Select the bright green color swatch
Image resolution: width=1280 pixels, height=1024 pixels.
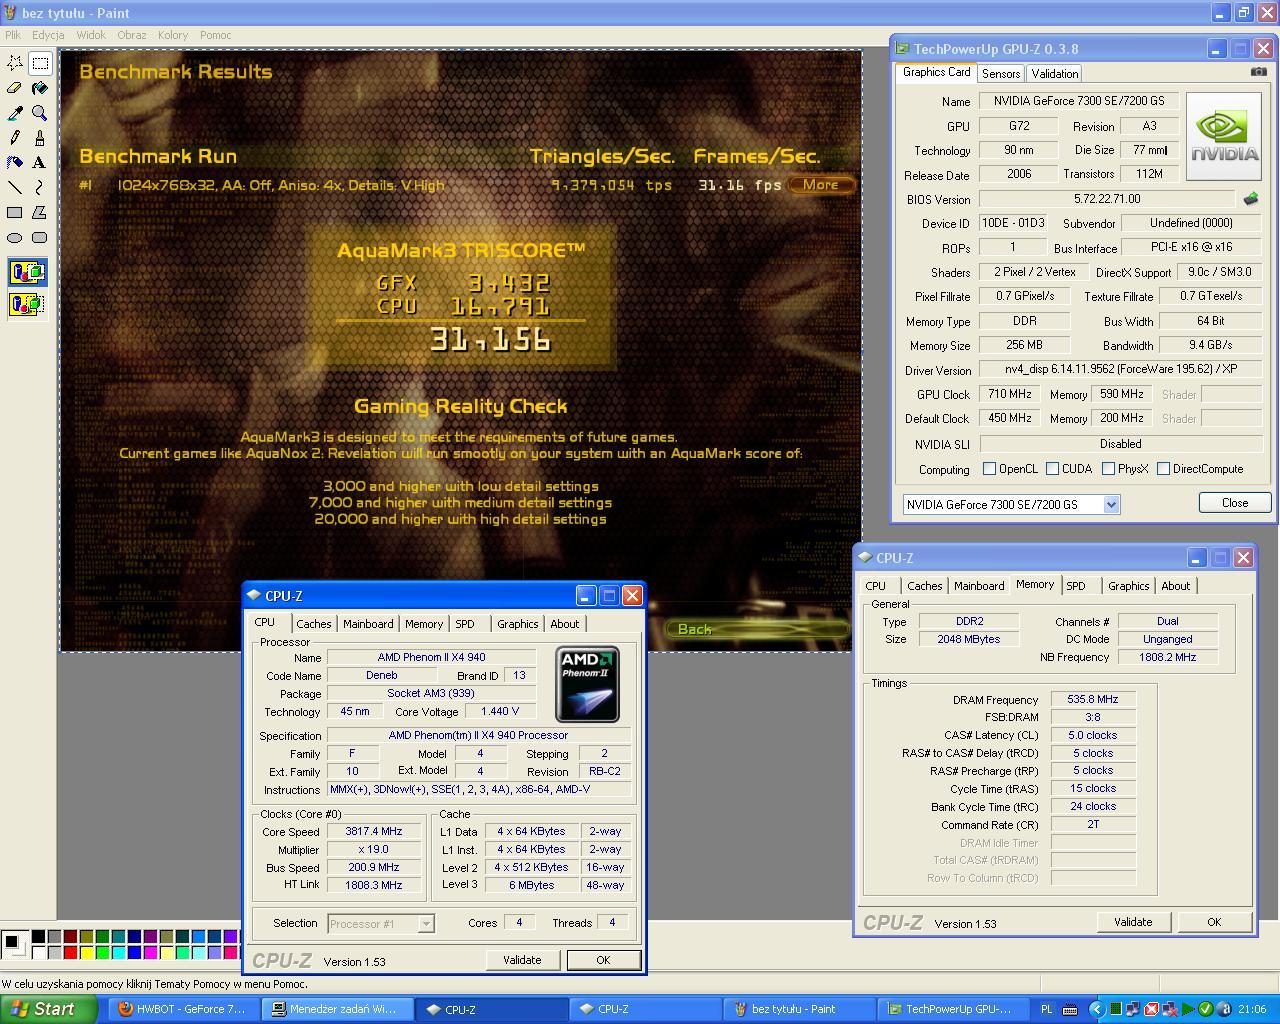pyautogui.click(x=102, y=952)
